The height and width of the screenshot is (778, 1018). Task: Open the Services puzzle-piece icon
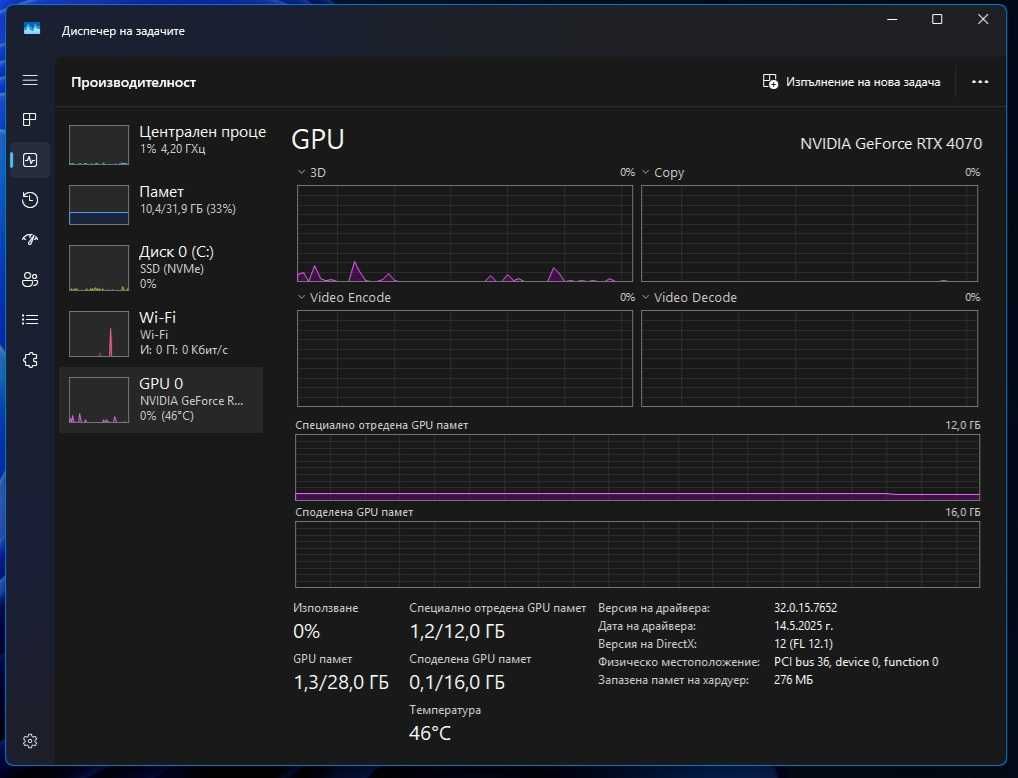coord(30,360)
